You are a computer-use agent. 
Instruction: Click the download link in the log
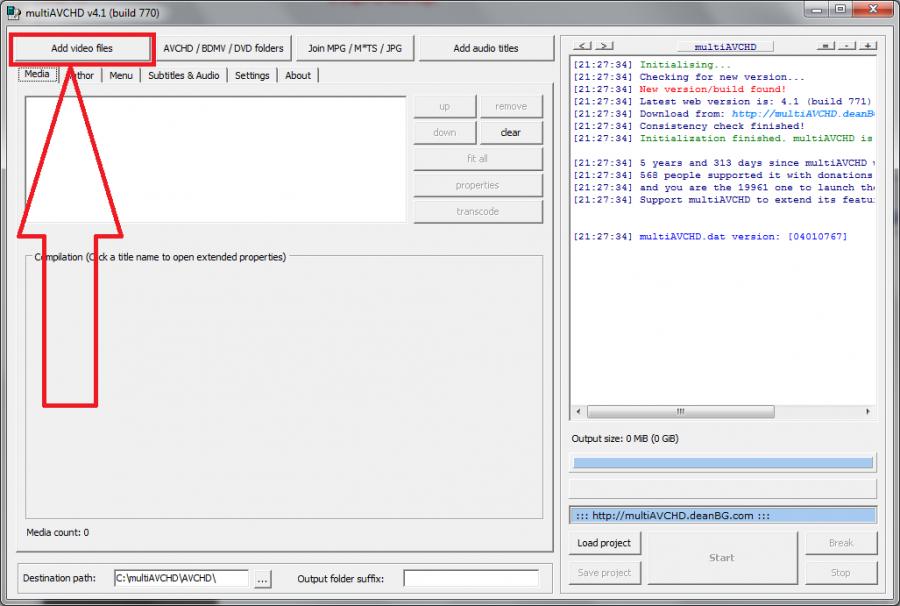click(803, 114)
